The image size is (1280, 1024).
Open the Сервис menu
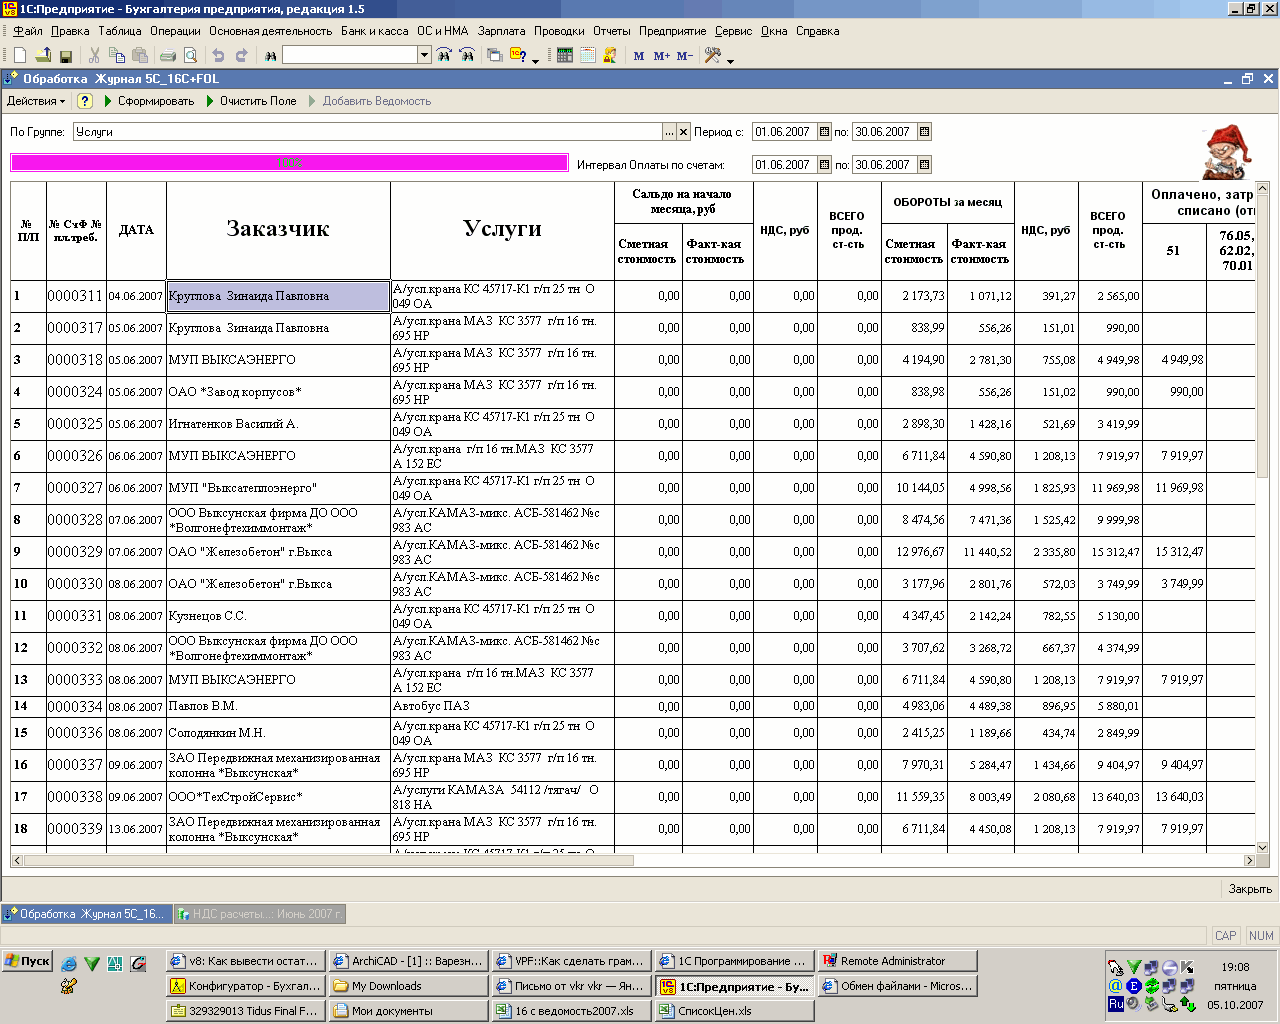(733, 31)
